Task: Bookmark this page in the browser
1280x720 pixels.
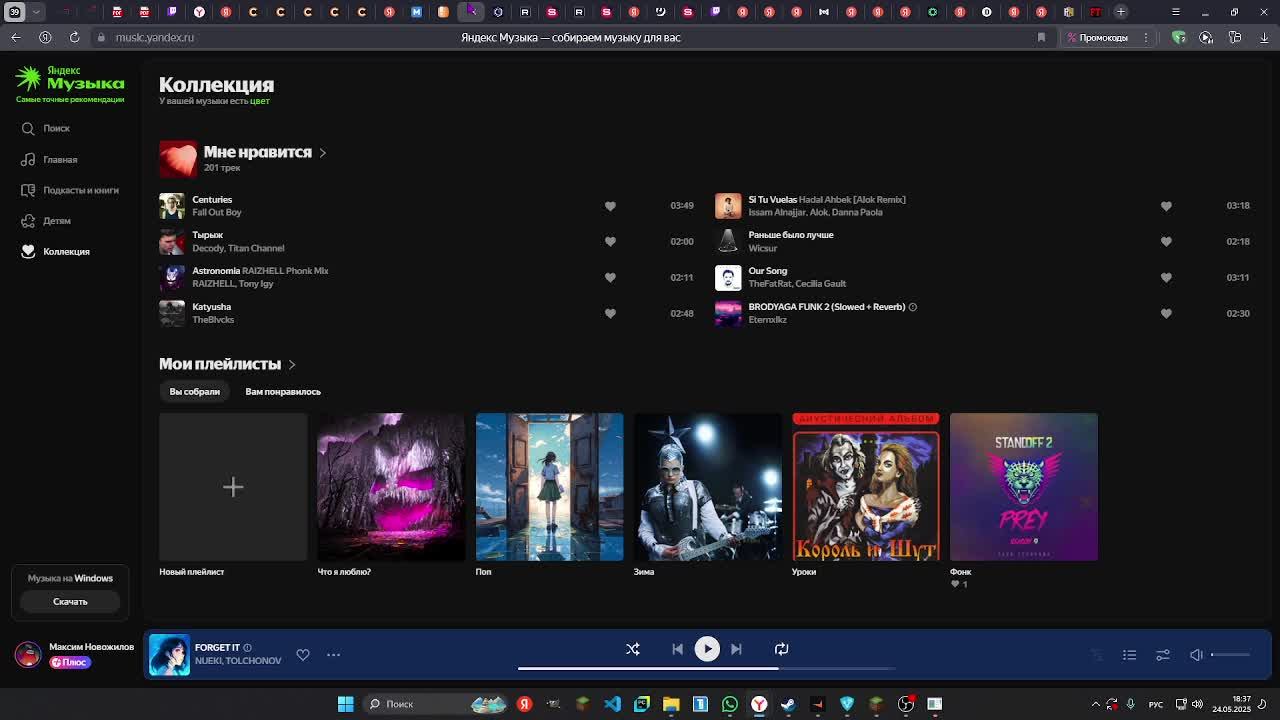Action: click(x=1041, y=37)
